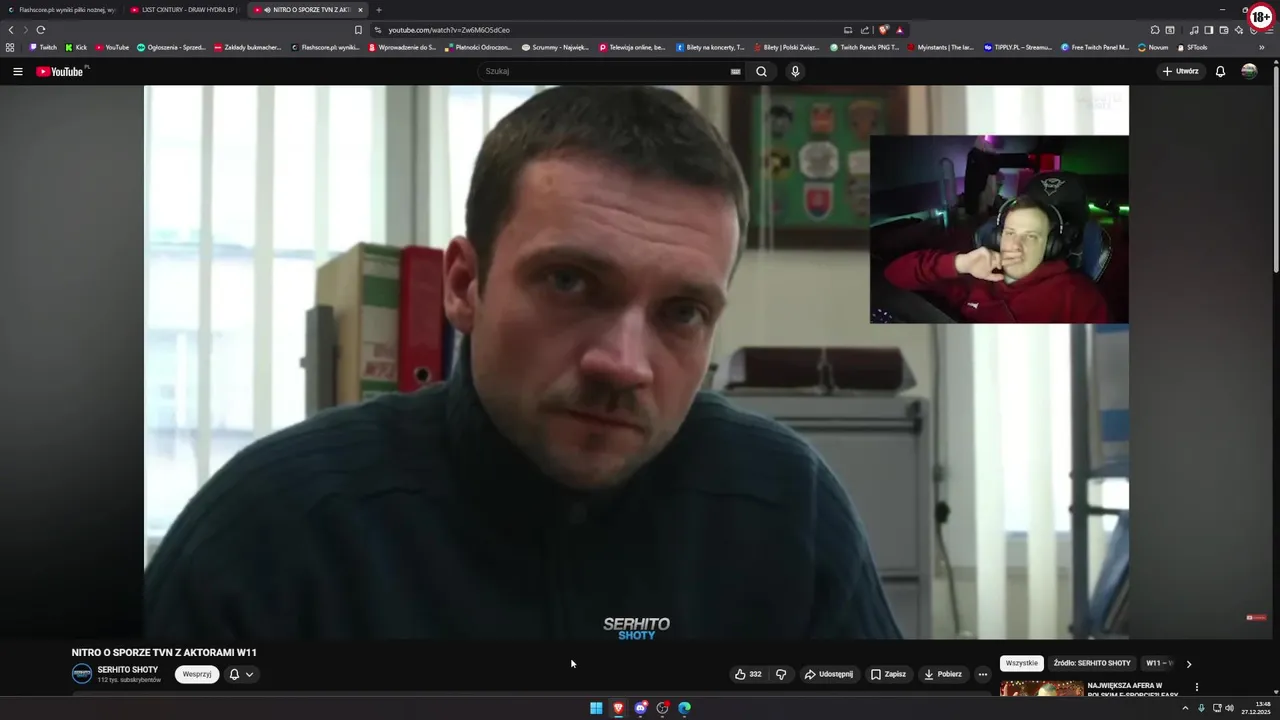Open Brave Wallet toolbar icon
Screen dimensions: 1280x720
click(1223, 30)
